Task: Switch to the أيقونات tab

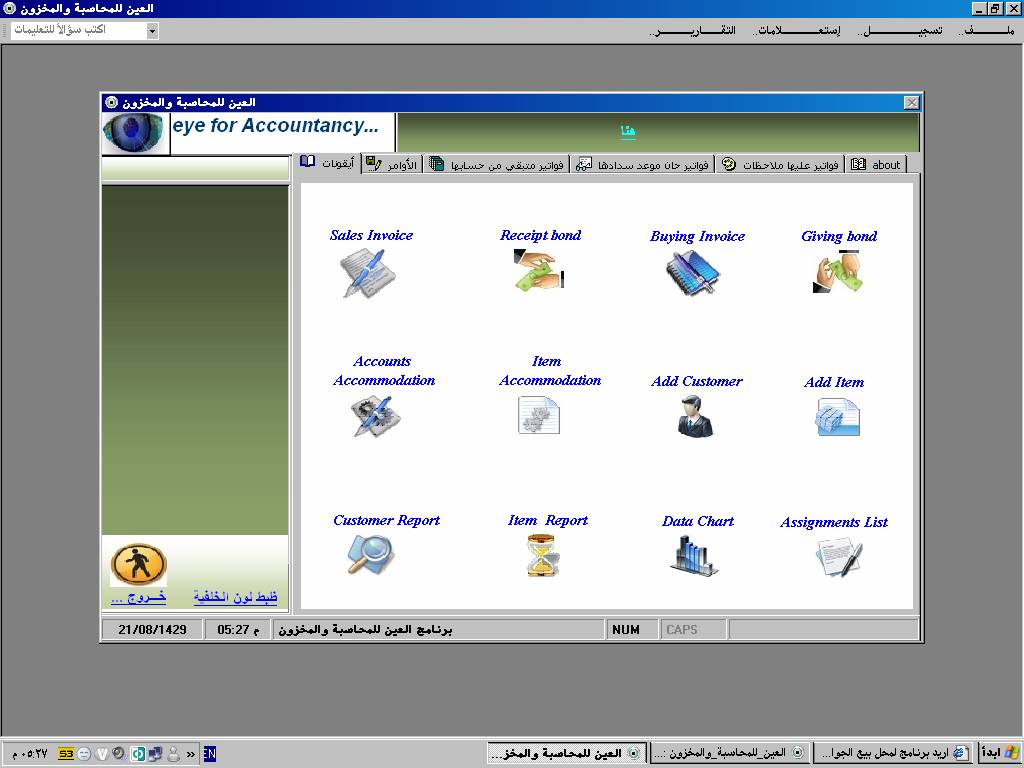Action: coord(328,163)
